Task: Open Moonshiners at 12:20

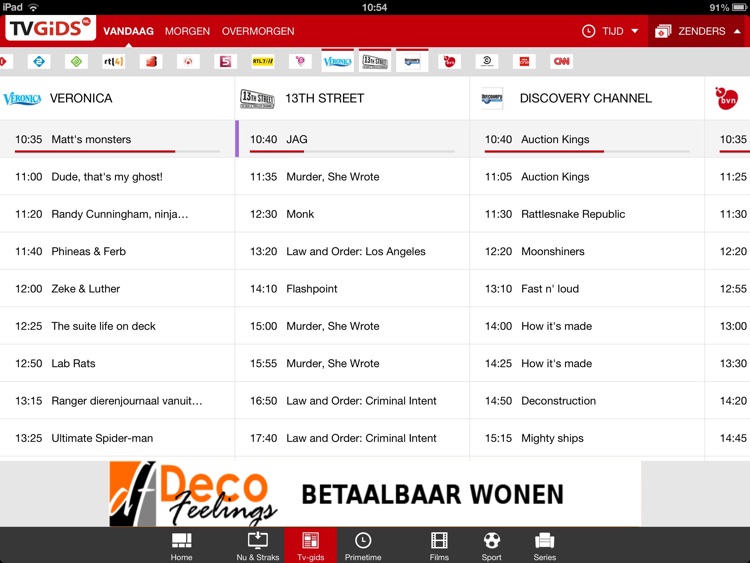Action: pyautogui.click(x=587, y=251)
